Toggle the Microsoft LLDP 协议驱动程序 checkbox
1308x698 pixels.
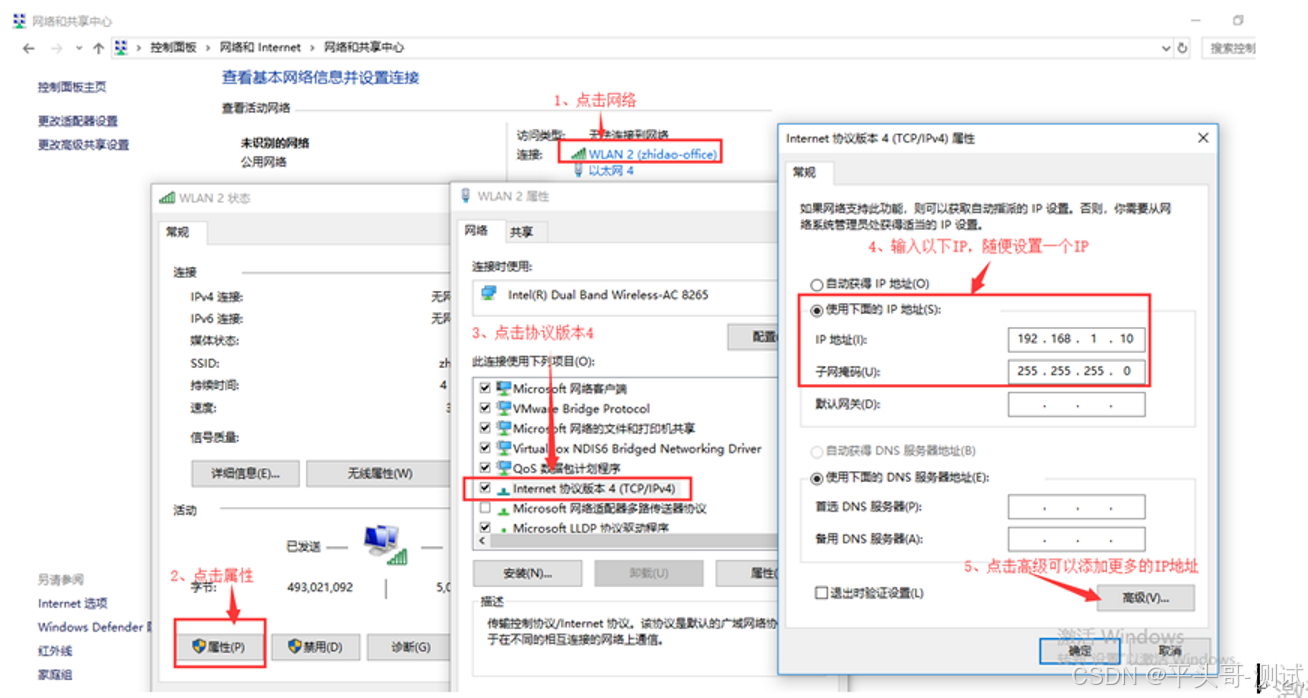(485, 527)
